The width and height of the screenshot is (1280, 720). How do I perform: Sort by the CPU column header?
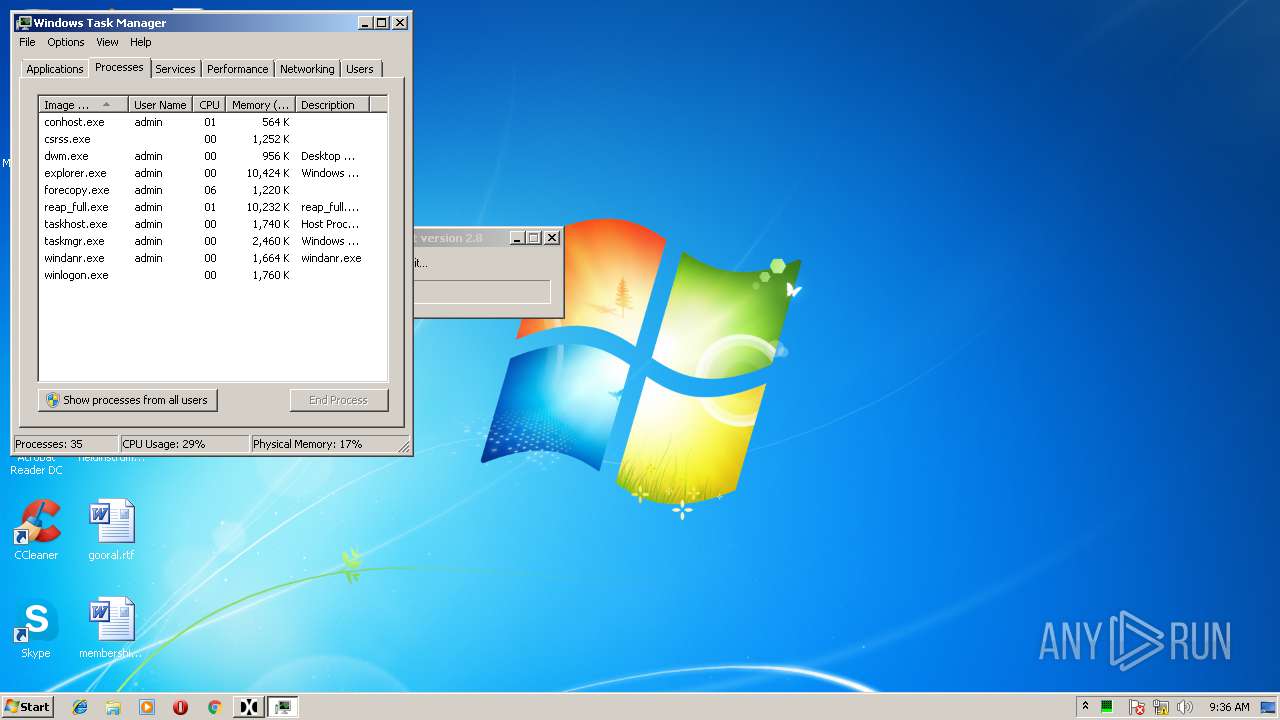[x=209, y=104]
